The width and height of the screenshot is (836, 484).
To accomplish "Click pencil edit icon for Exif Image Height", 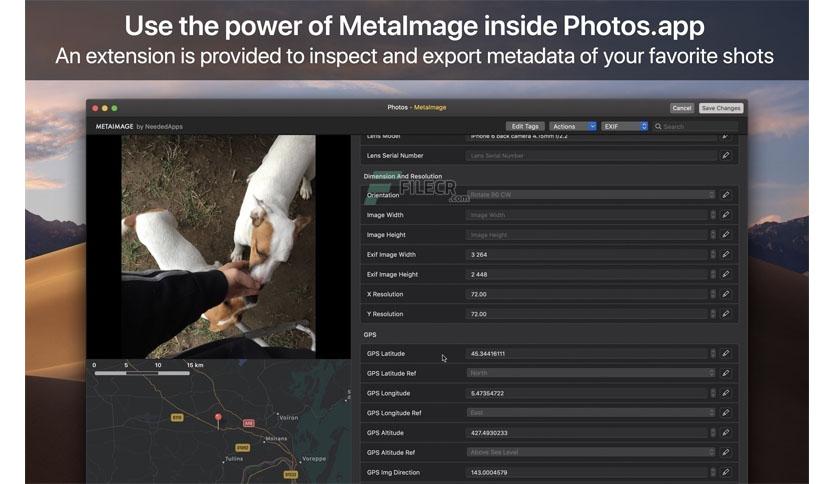I will coord(726,275).
